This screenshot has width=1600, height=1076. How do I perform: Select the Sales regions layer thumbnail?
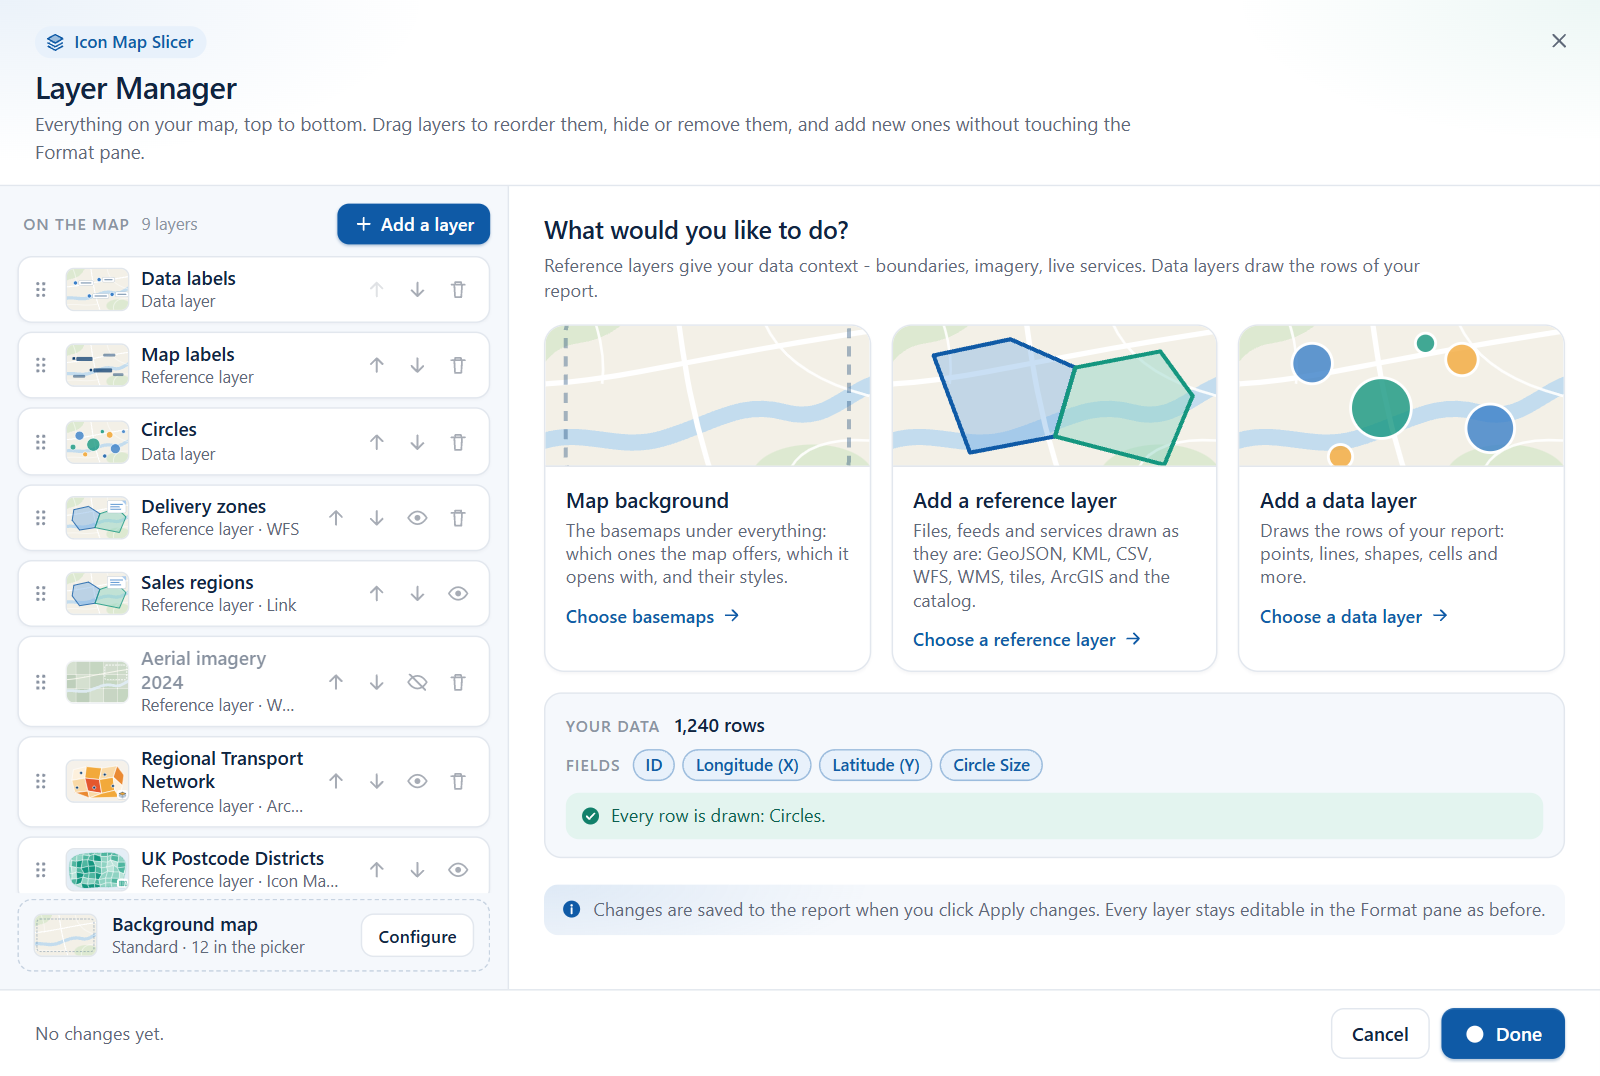[x=98, y=594]
